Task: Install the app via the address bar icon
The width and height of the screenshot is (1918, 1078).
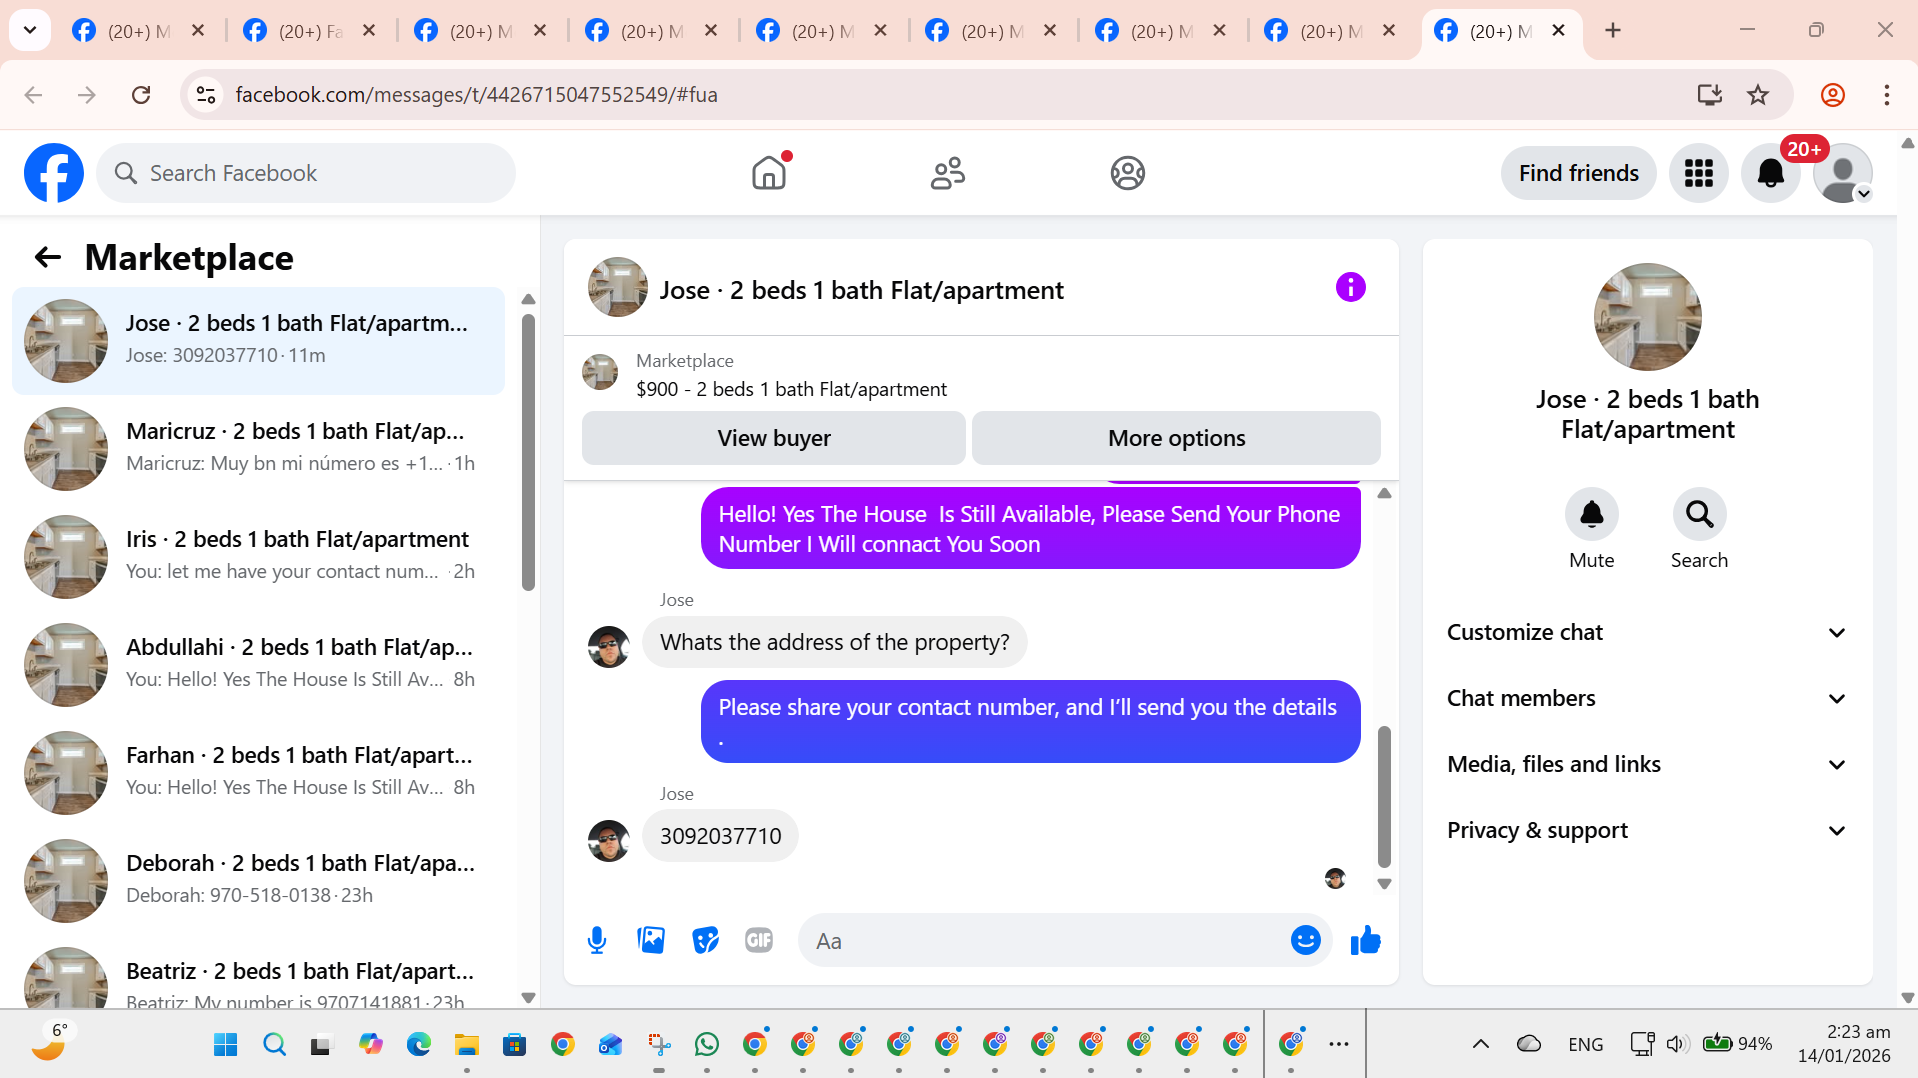Action: tap(1709, 95)
